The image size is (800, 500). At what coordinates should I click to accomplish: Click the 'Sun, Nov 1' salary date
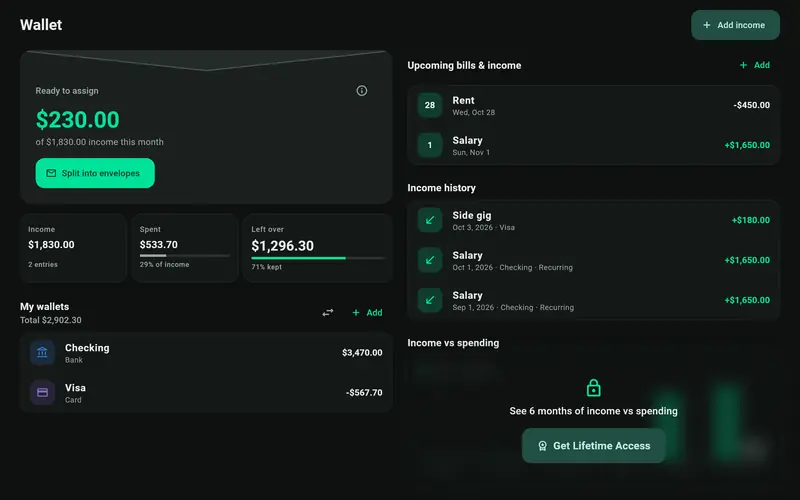(471, 152)
